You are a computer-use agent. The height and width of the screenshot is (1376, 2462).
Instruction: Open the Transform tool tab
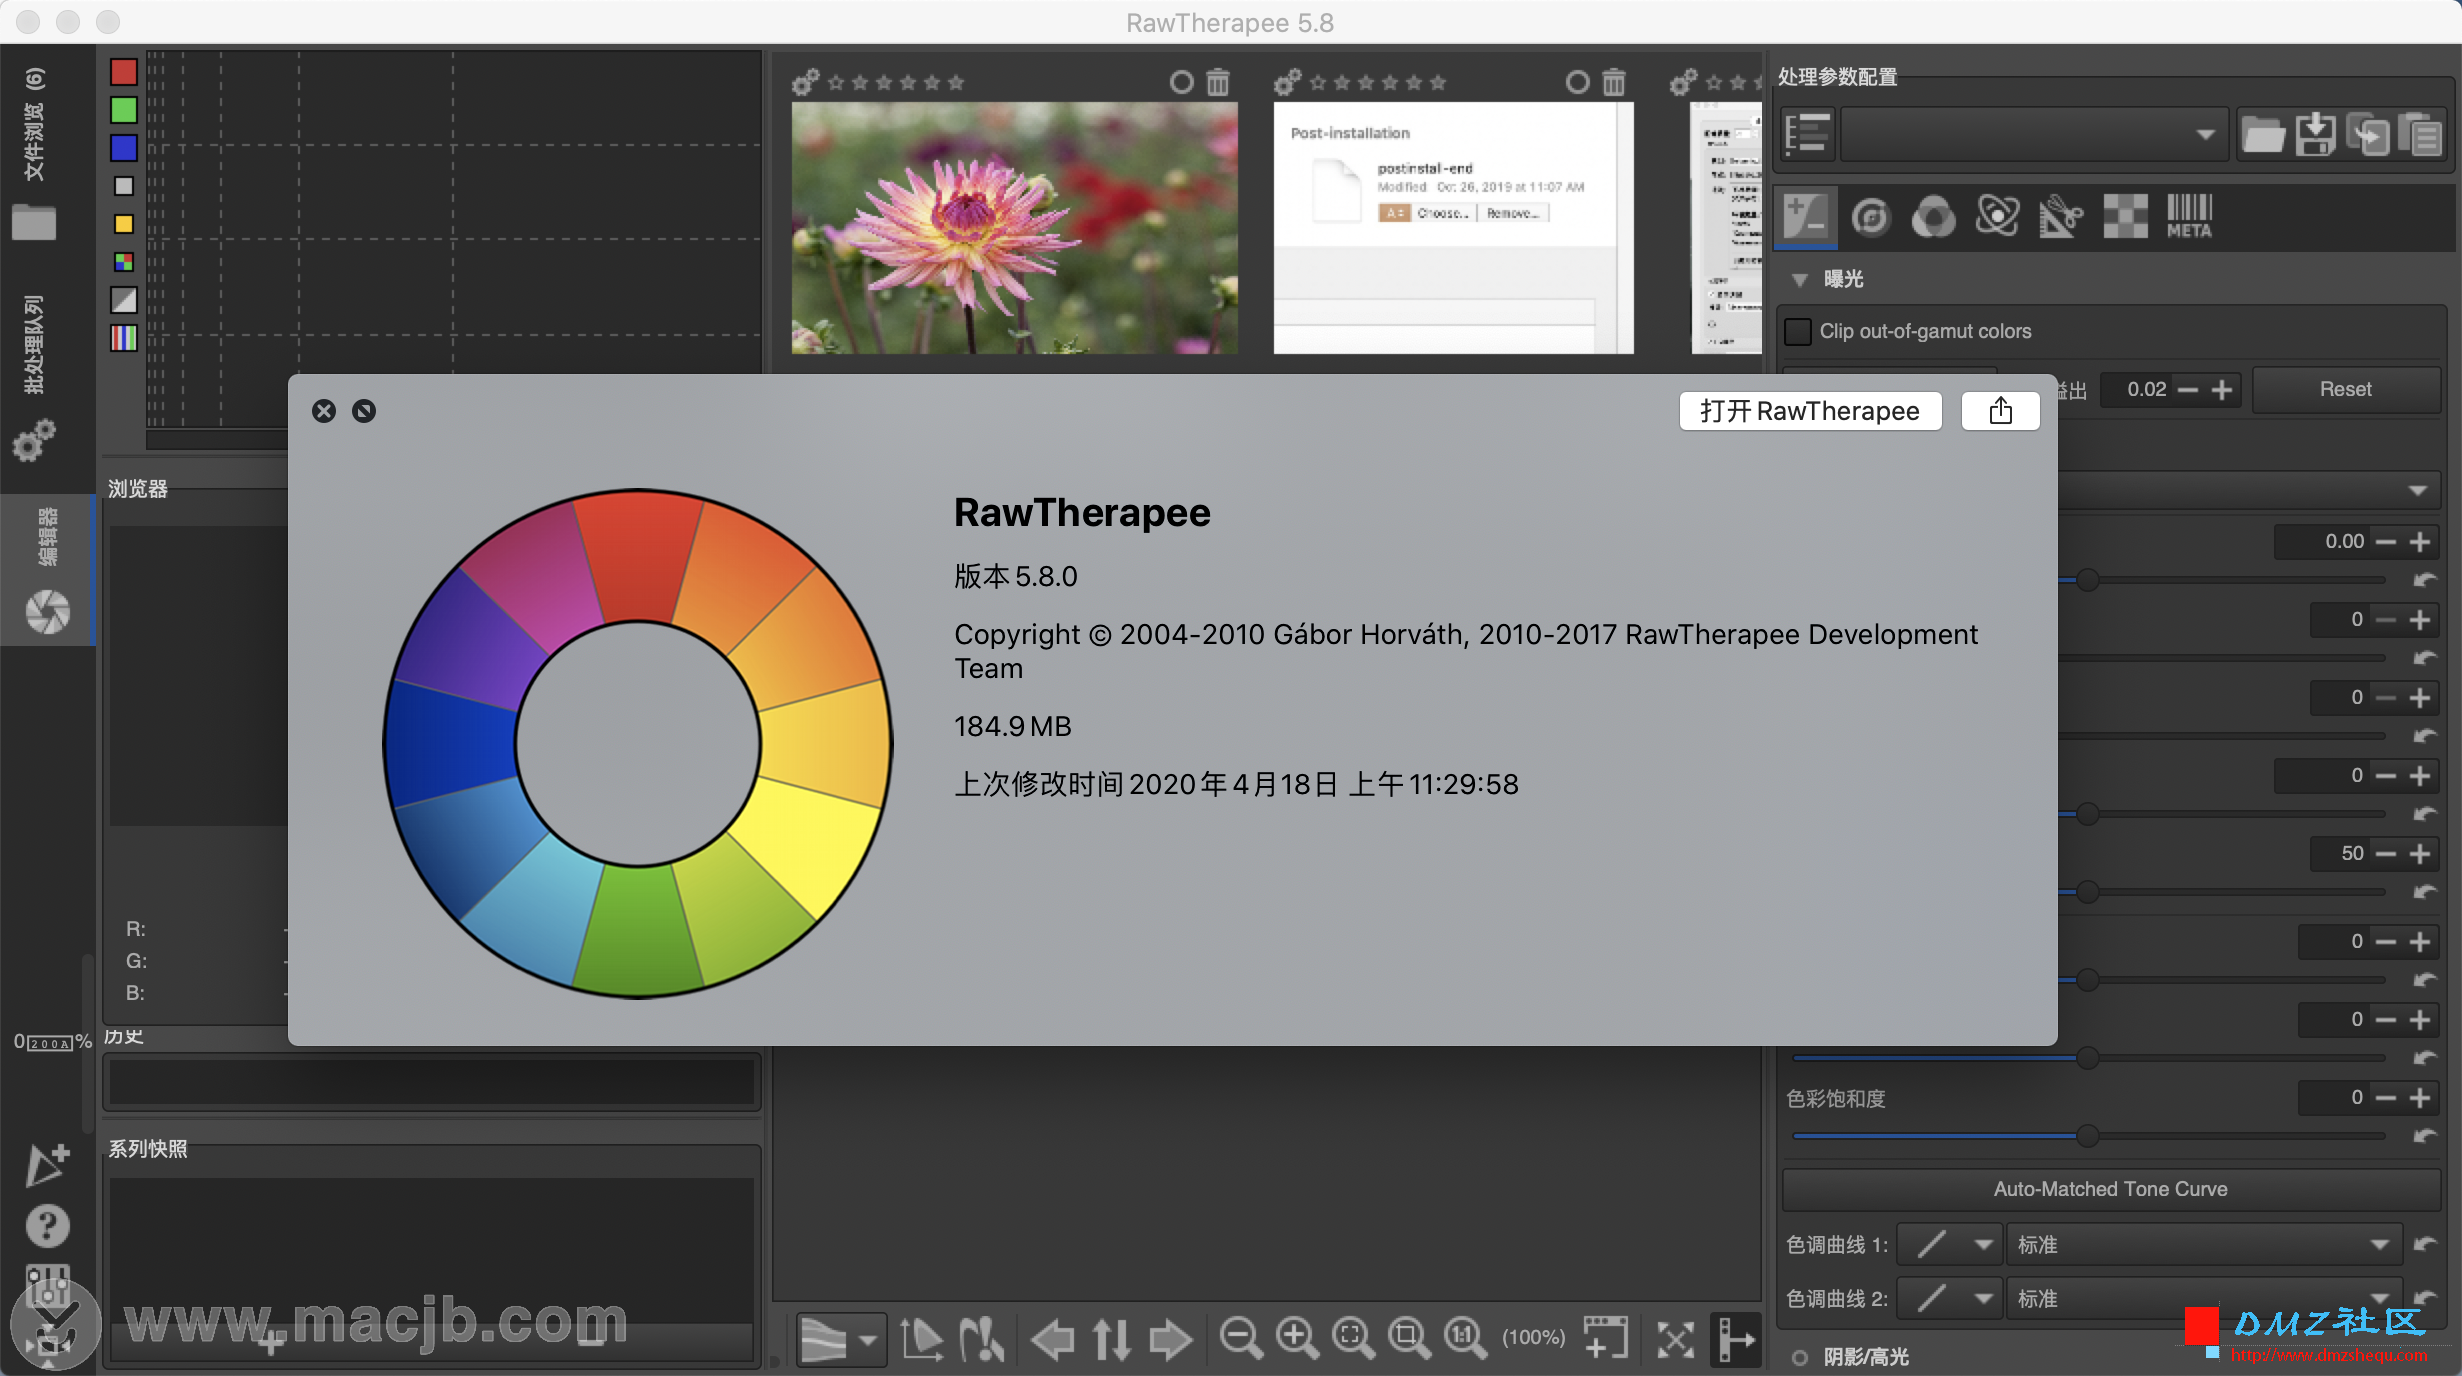(2060, 216)
